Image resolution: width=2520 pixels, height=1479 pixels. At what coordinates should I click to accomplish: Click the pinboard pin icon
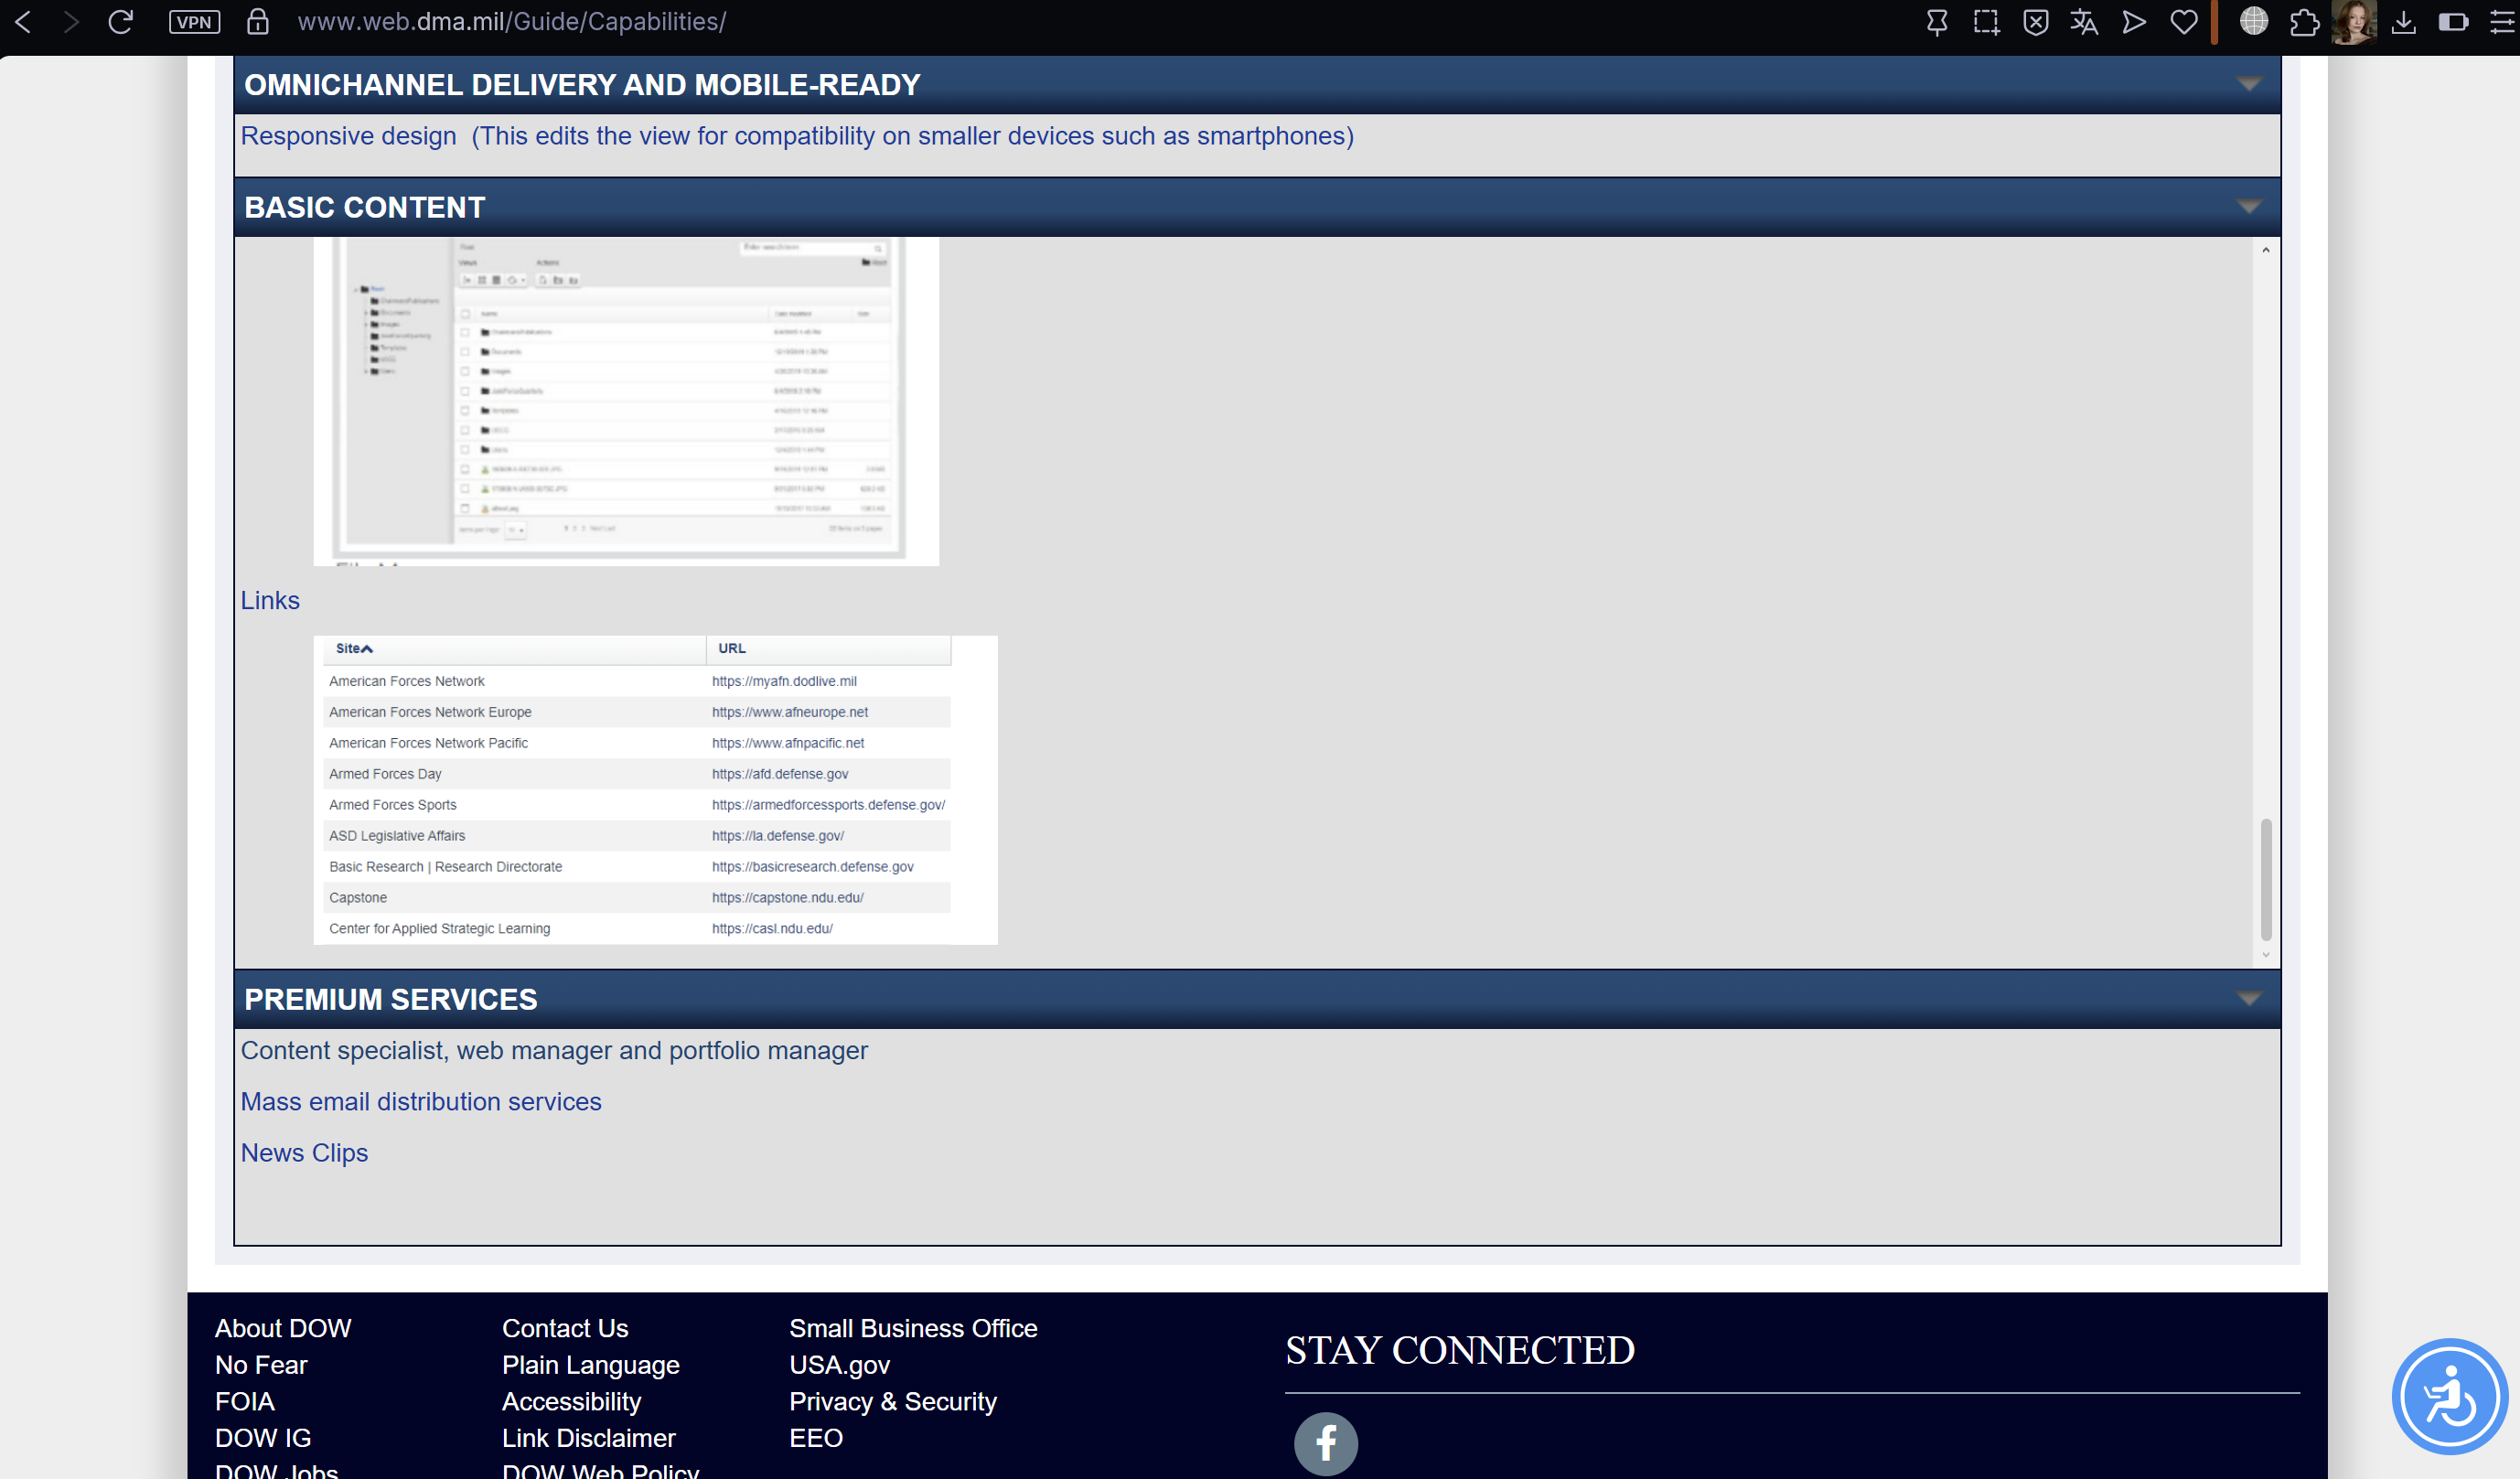tap(1936, 22)
